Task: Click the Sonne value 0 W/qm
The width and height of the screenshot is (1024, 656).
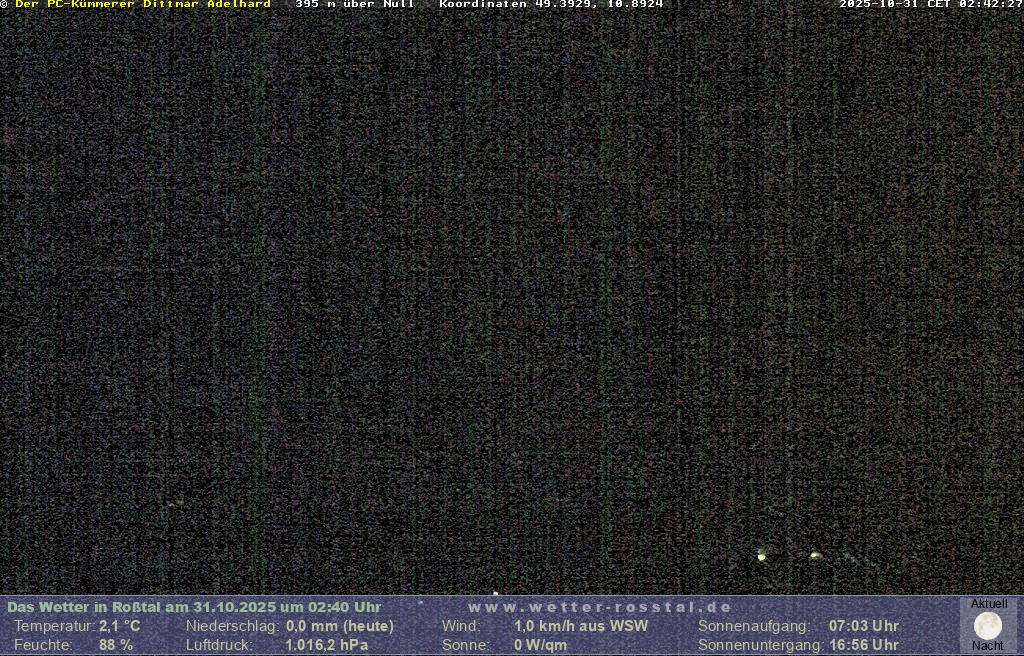Action: [x=540, y=645]
